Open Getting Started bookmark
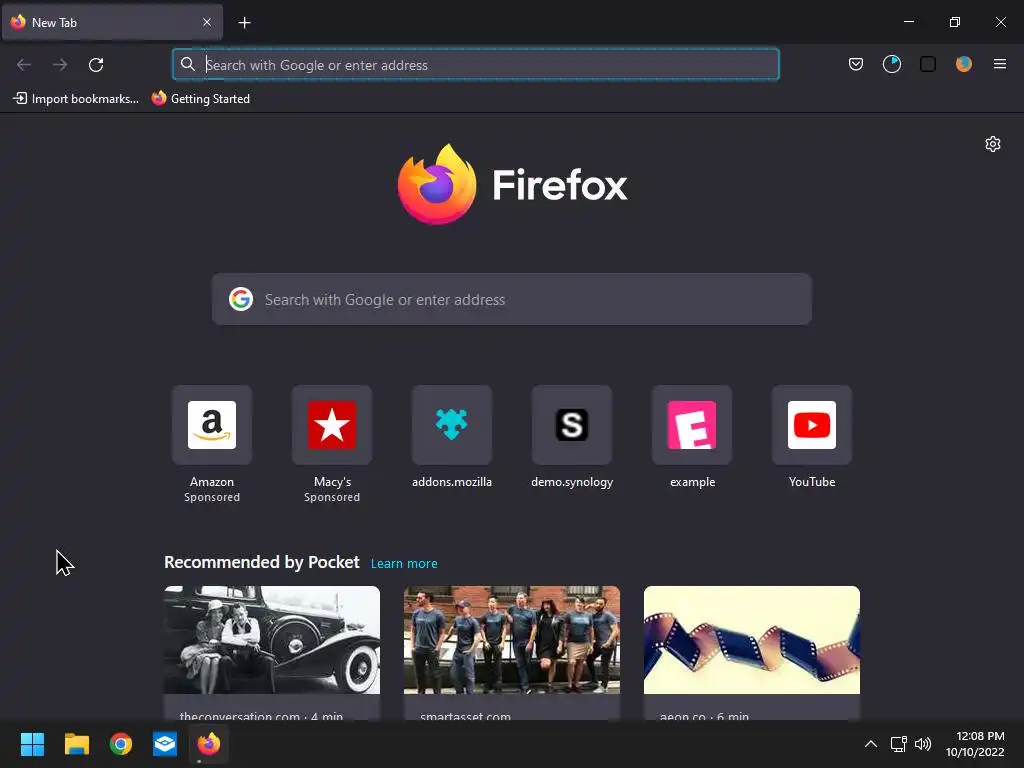1024x768 pixels. pos(201,99)
